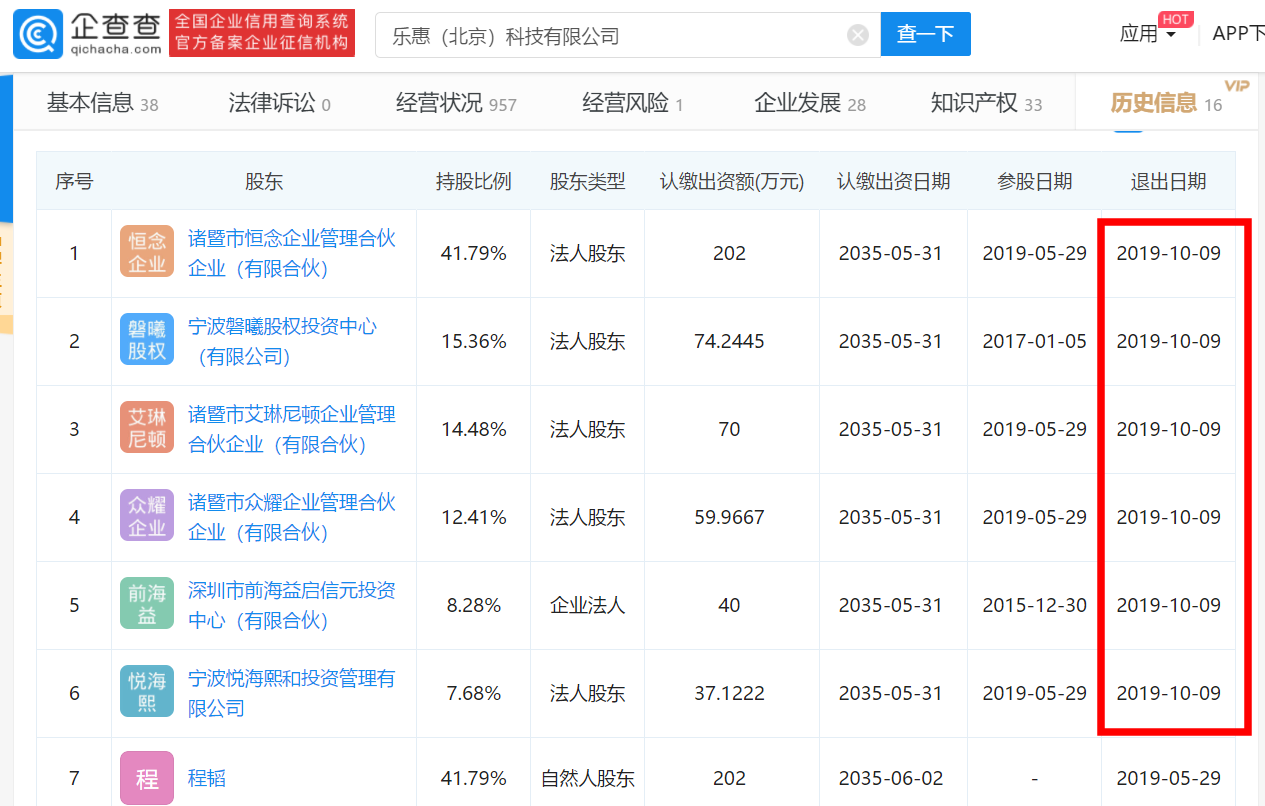Open the 恒念企业 shareholder logo
The image size is (1265, 806).
coord(147,253)
